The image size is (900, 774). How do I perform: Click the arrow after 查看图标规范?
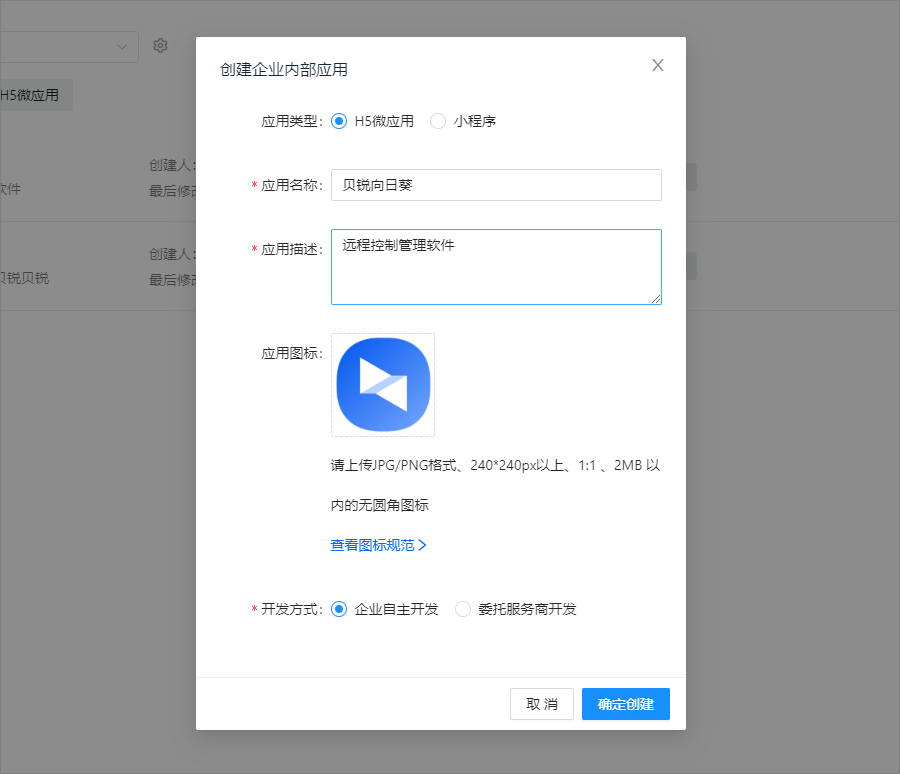point(423,545)
